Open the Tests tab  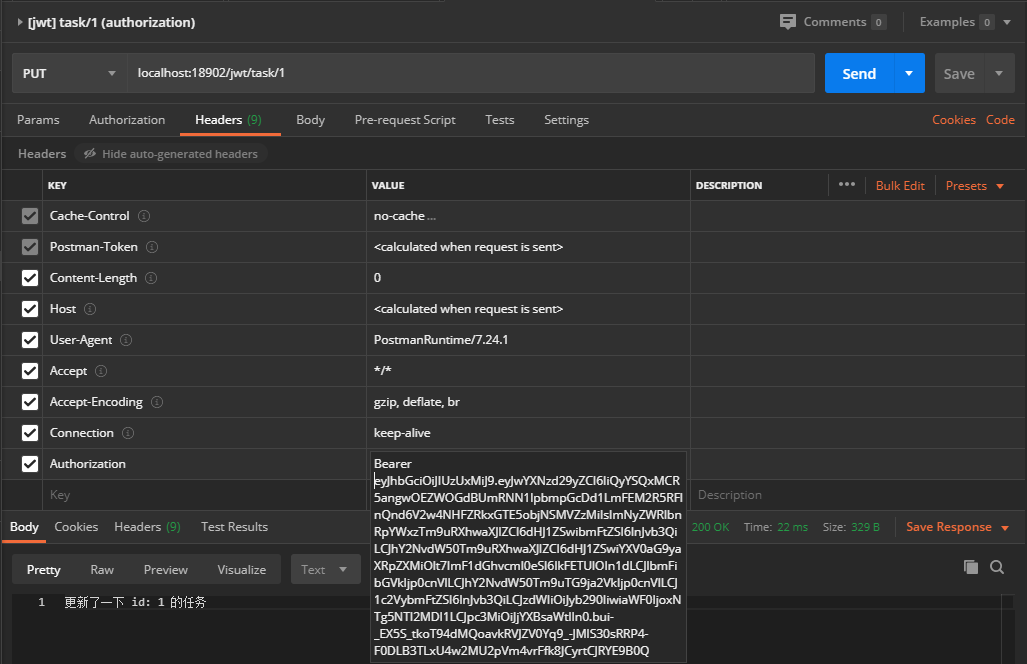point(500,120)
